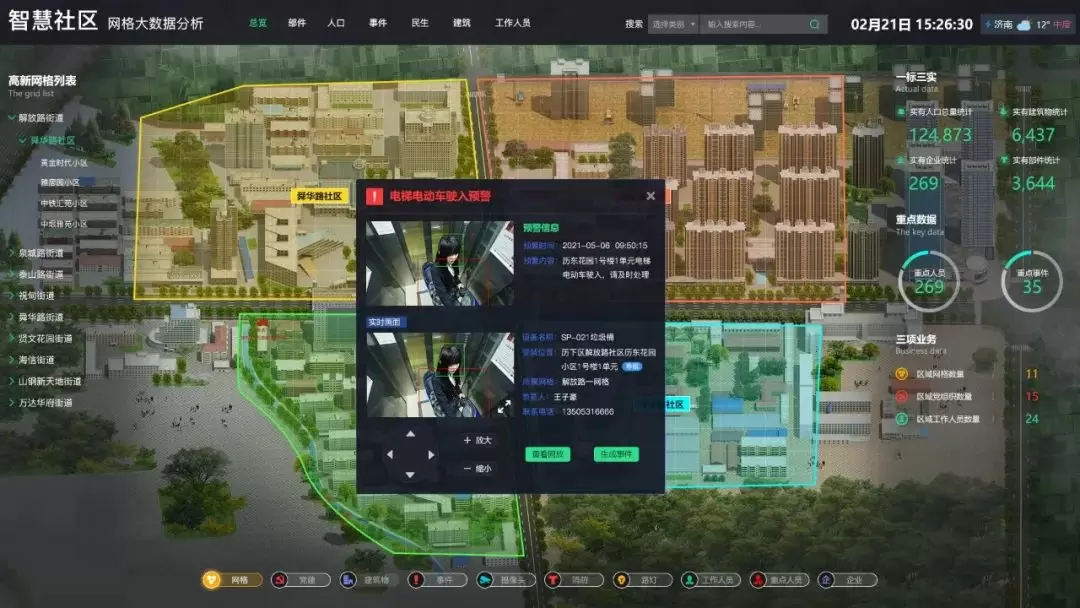This screenshot has height=608, width=1080.
Task: Open the 人口 tab in the top navigation
Action: tap(336, 23)
